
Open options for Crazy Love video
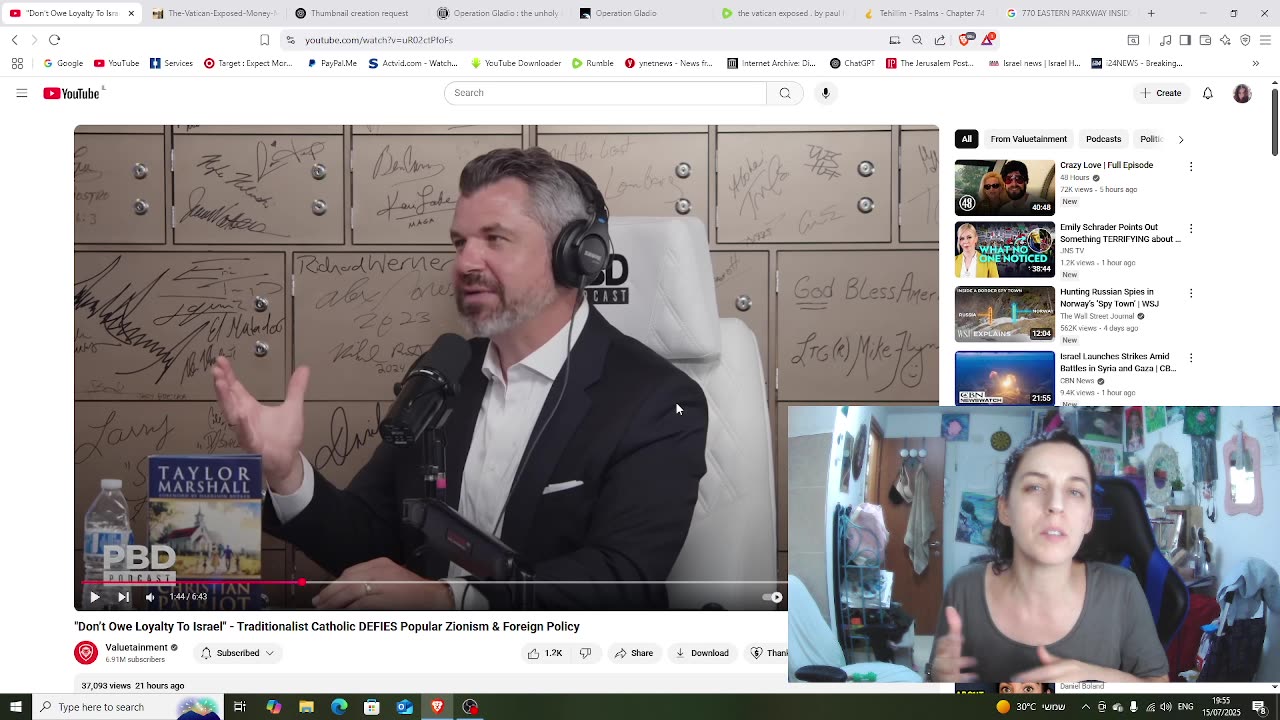pyautogui.click(x=1190, y=166)
